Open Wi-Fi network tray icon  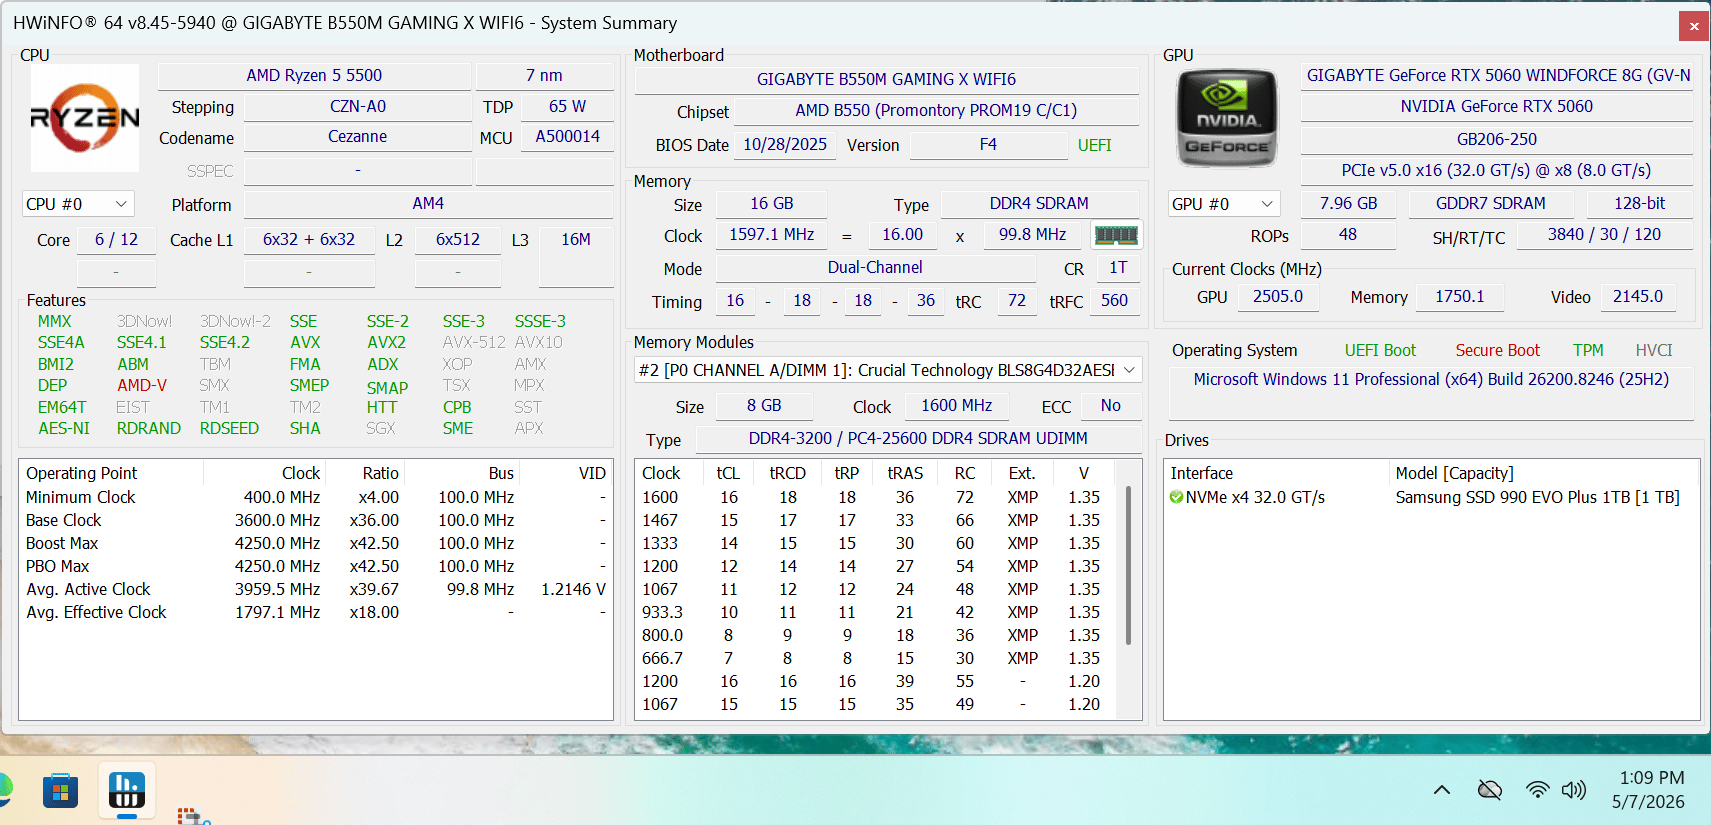[1537, 790]
